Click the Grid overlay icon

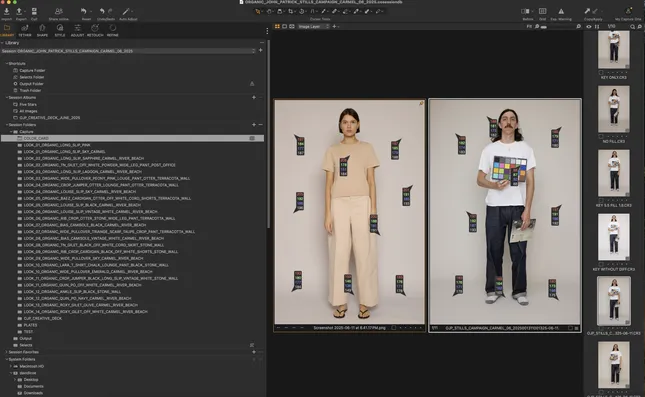(543, 12)
